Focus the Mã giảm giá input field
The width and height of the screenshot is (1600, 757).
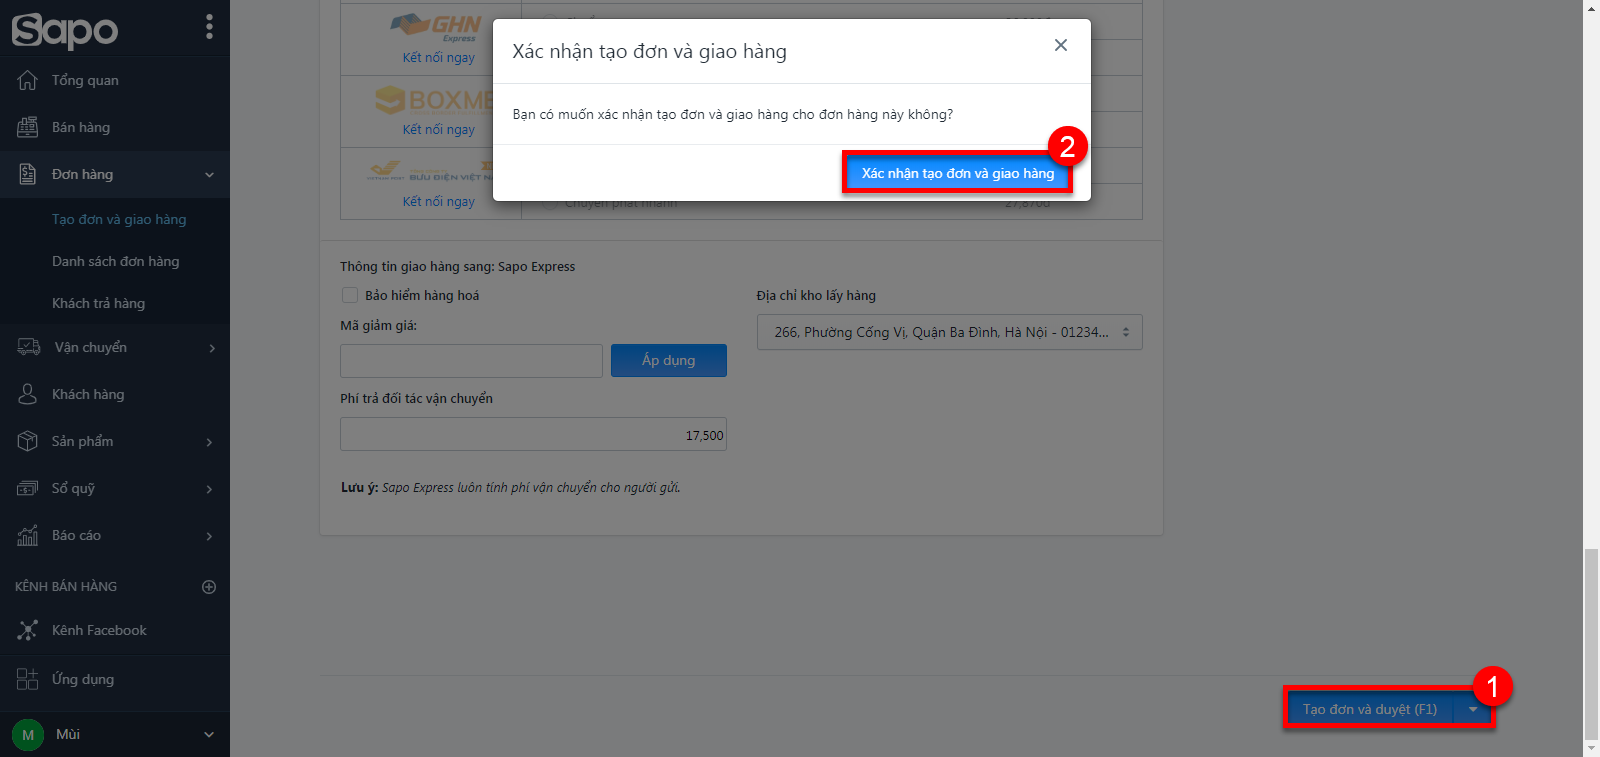point(471,361)
